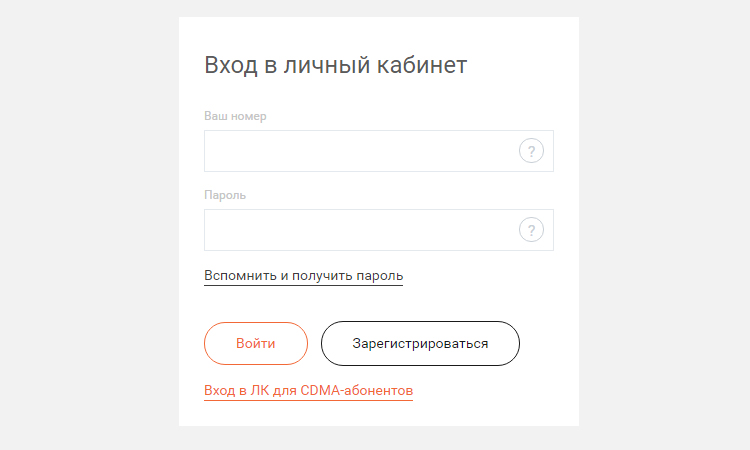Select the password recovery link below the fields
Viewport: 750px width, 450px height.
coord(303,275)
